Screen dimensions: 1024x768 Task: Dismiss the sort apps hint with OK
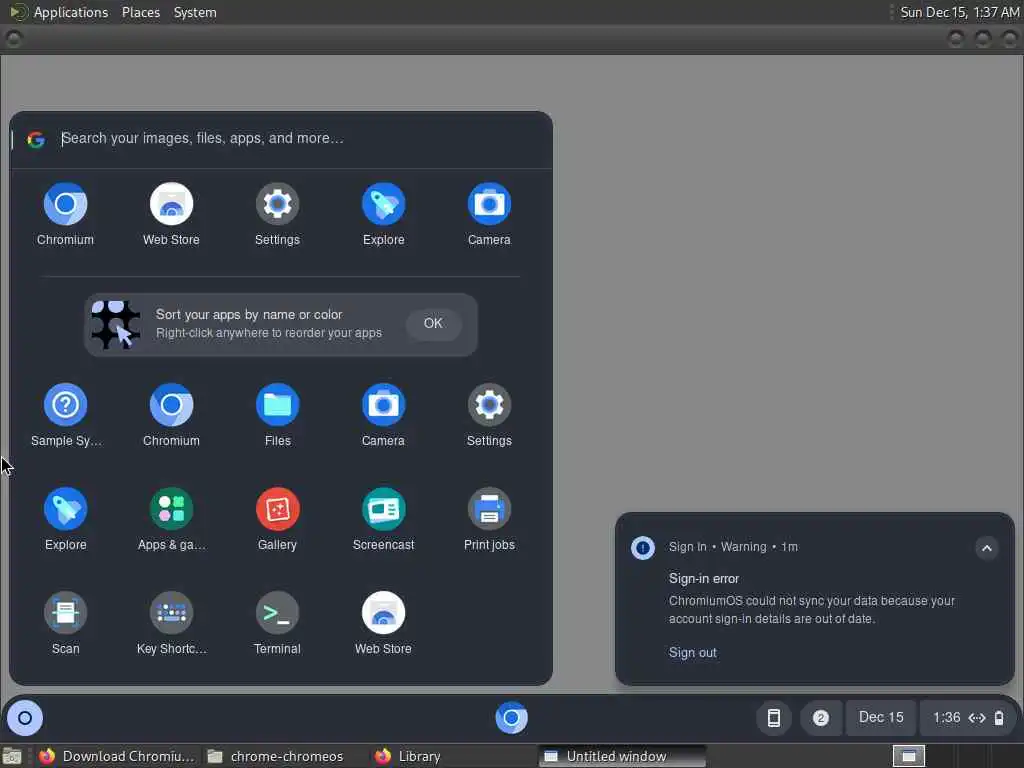tap(433, 323)
